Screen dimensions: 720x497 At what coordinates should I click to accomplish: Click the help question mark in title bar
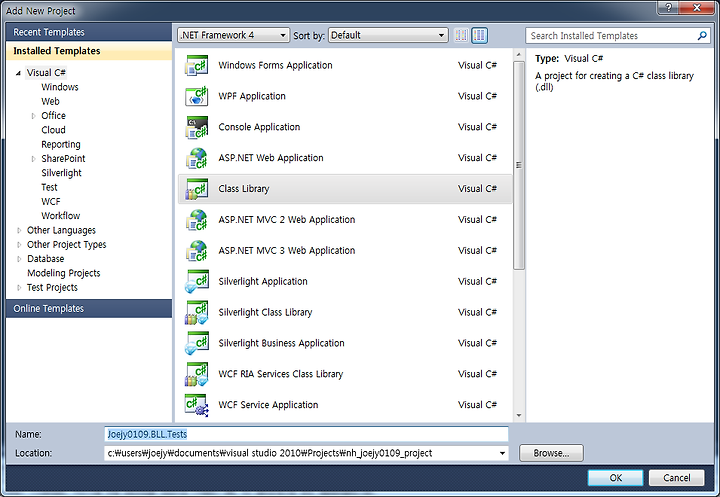pyautogui.click(x=668, y=7)
